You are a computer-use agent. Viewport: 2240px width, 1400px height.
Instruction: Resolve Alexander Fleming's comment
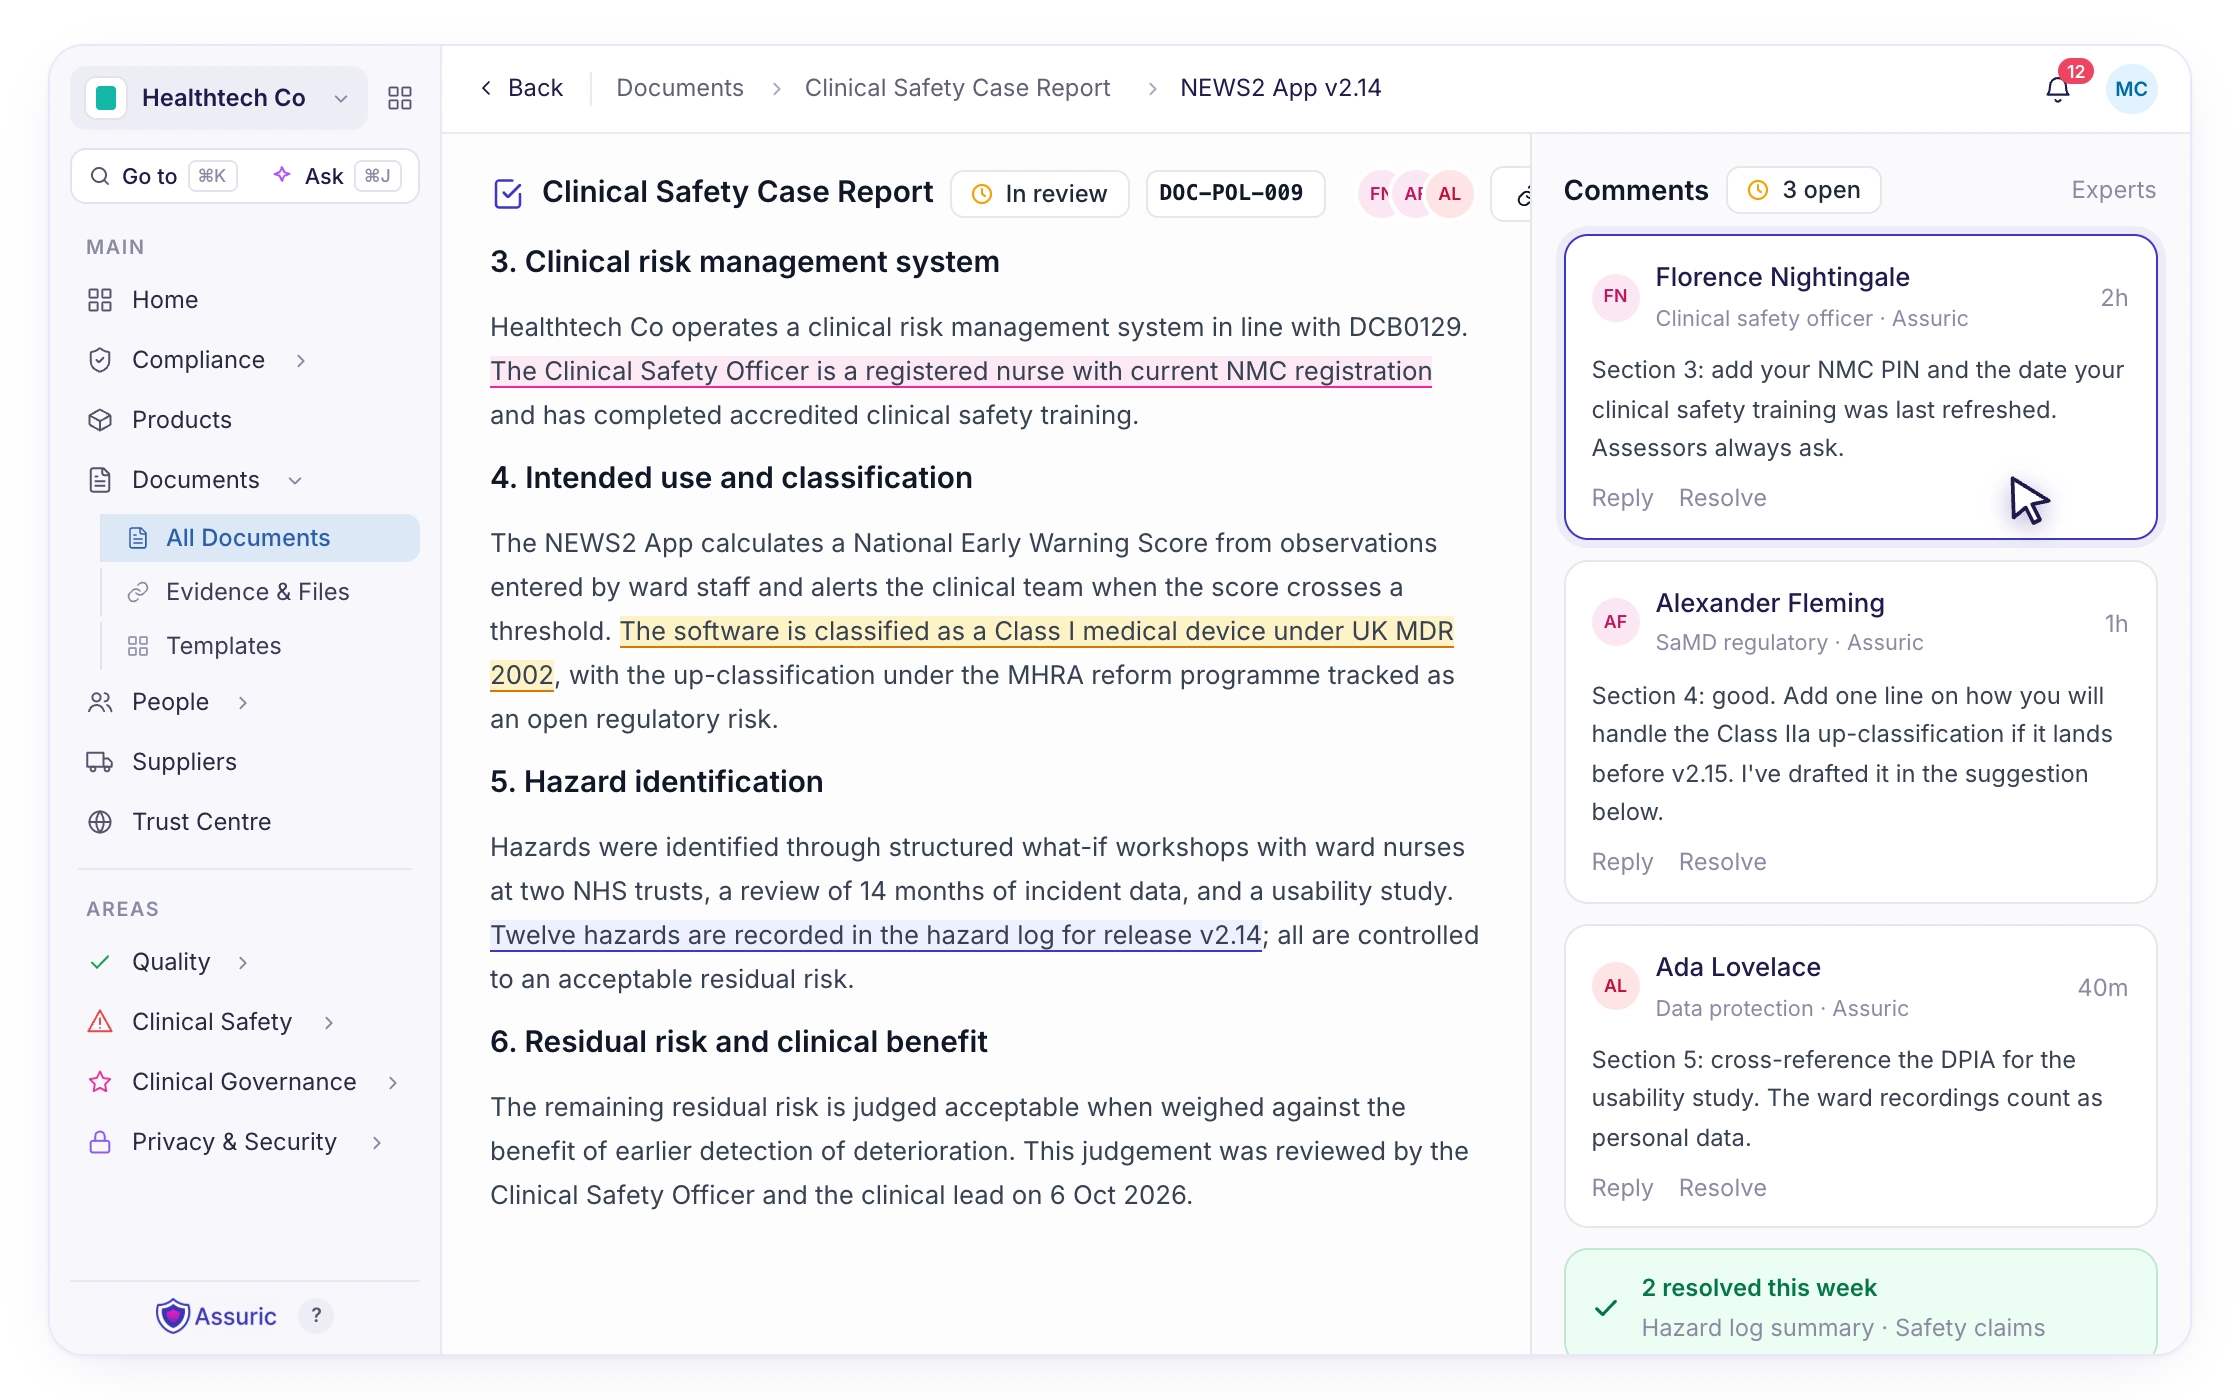pos(1722,862)
